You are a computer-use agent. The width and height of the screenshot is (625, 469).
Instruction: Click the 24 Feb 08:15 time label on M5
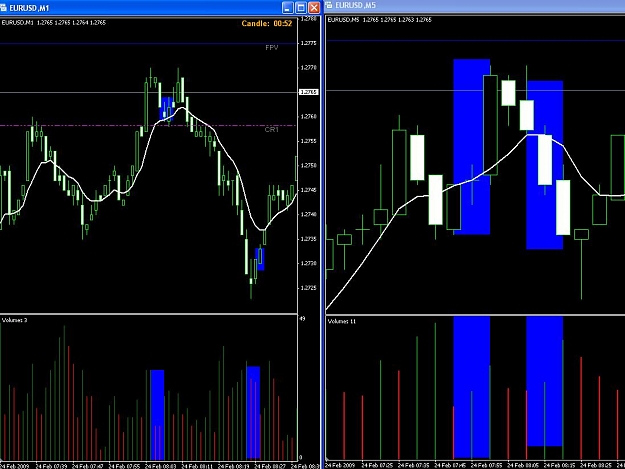pos(559,465)
